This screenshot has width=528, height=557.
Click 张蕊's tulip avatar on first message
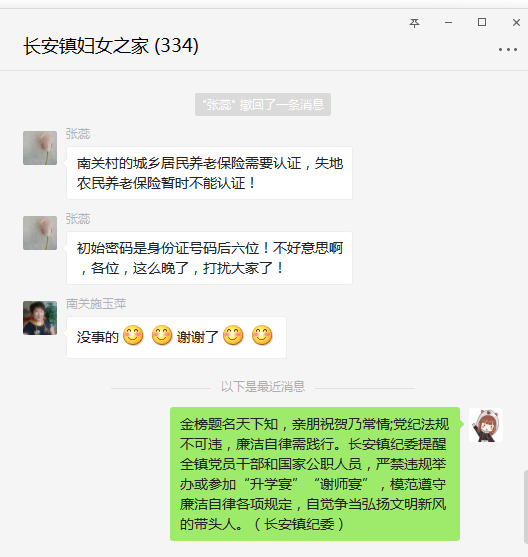[x=40, y=148]
